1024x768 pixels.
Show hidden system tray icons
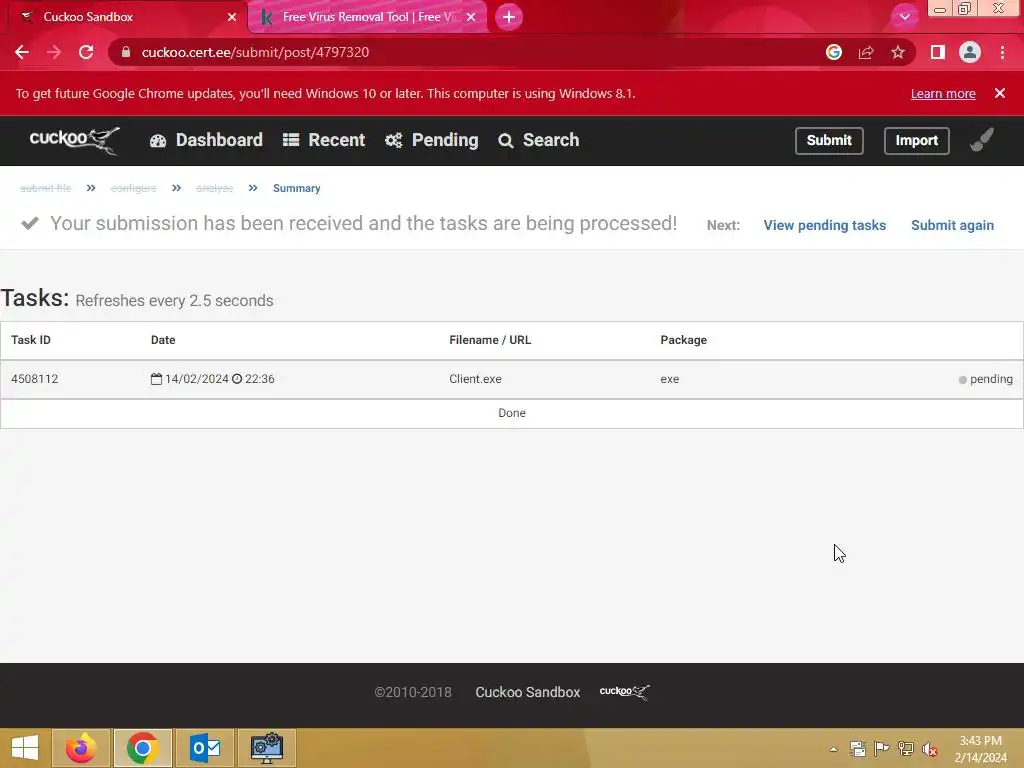833,749
